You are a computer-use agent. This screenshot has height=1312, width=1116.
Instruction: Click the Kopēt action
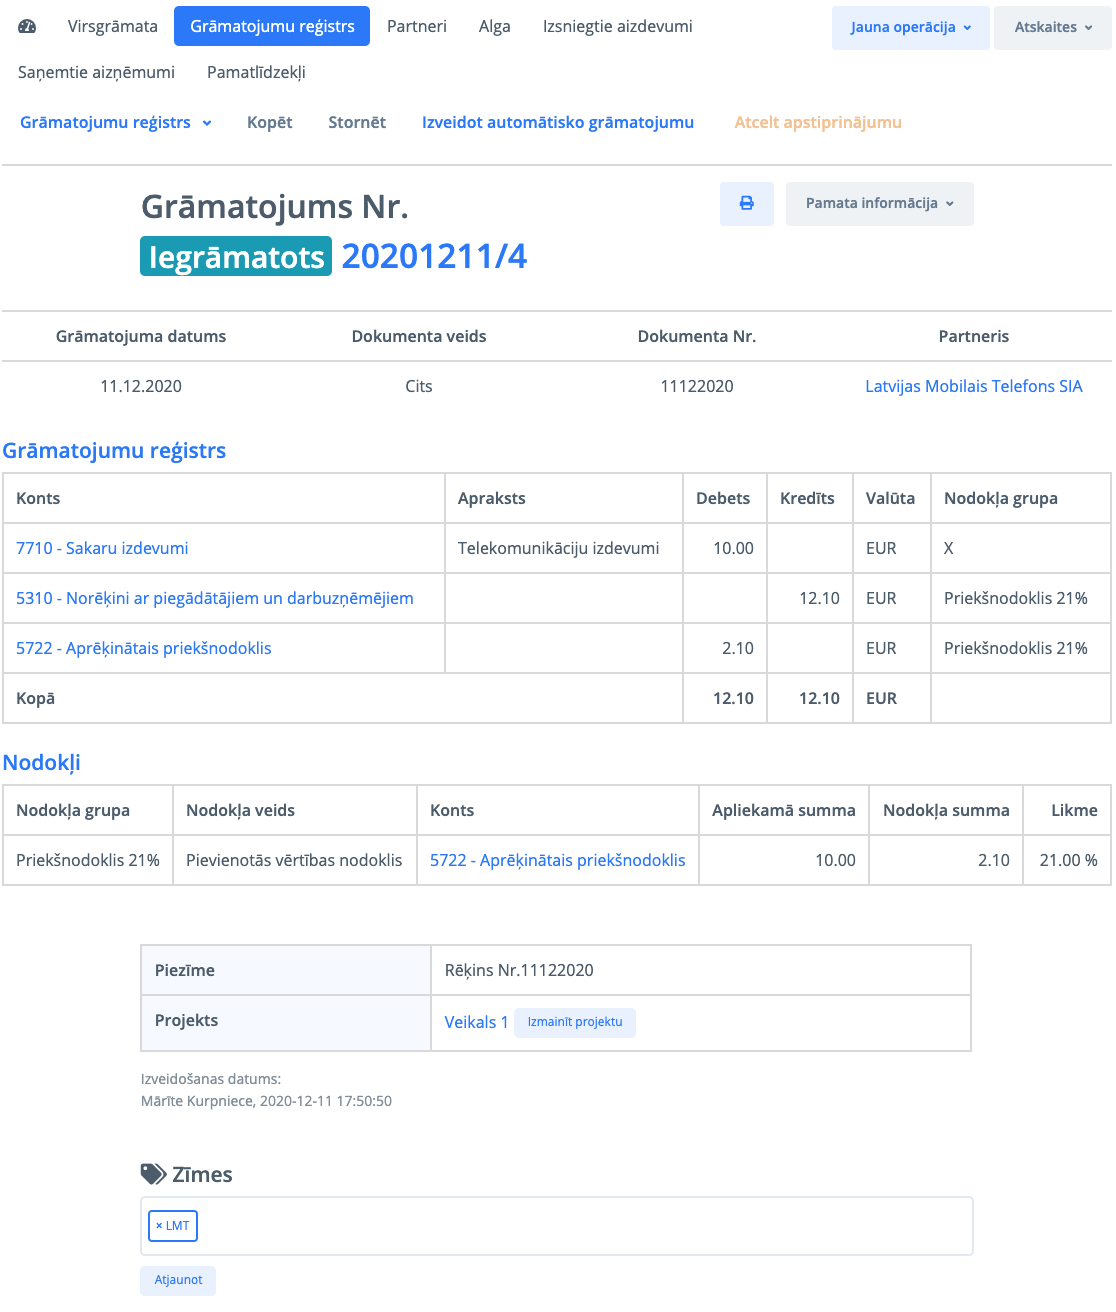coord(269,122)
